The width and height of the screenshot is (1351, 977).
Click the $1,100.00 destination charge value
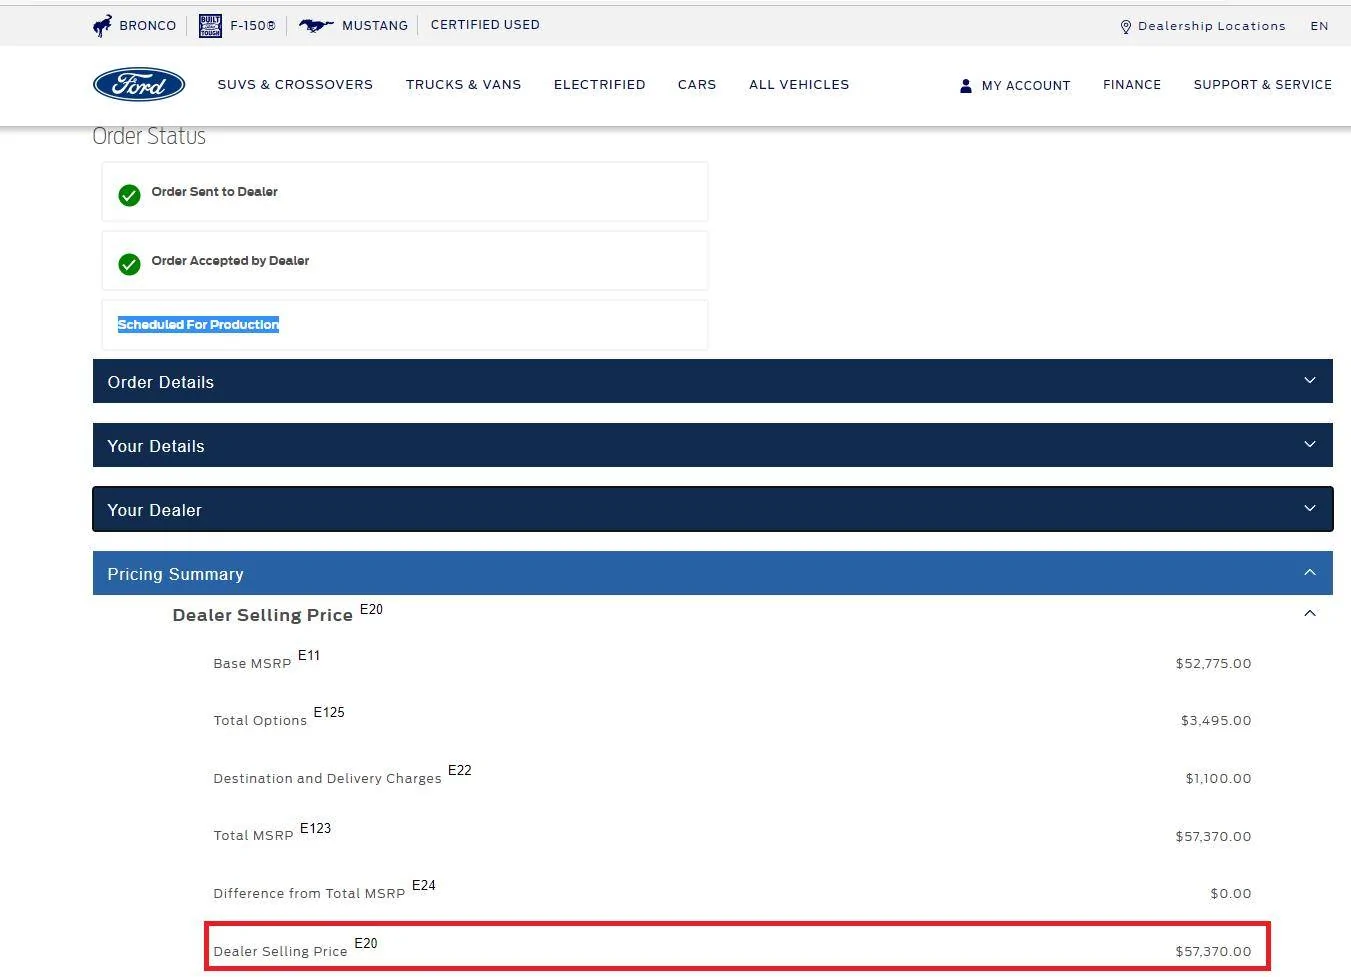coord(1218,779)
